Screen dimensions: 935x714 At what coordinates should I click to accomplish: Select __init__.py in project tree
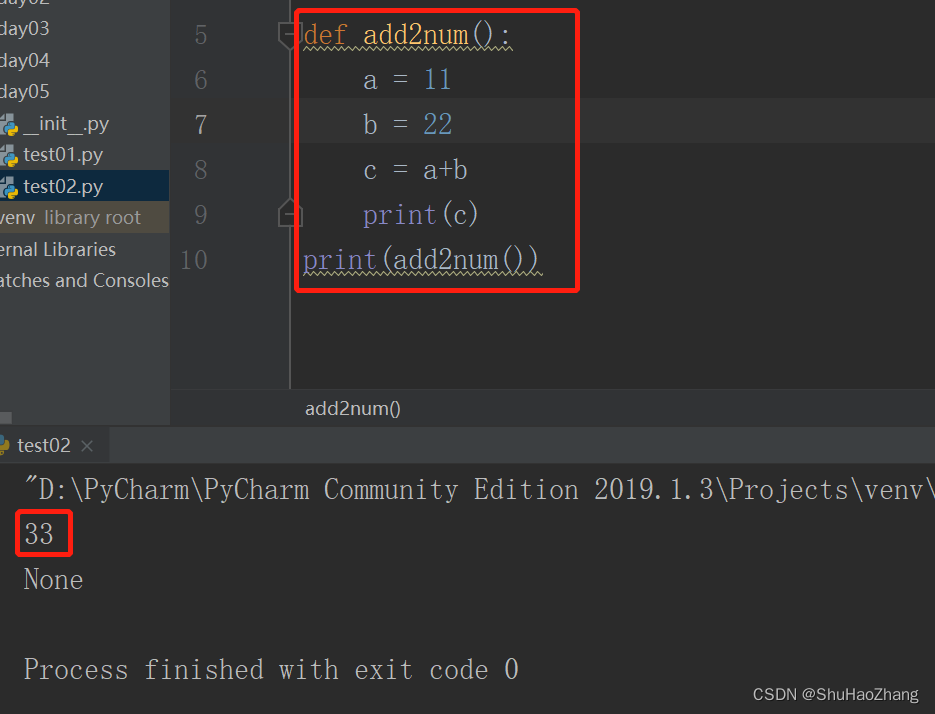(66, 123)
